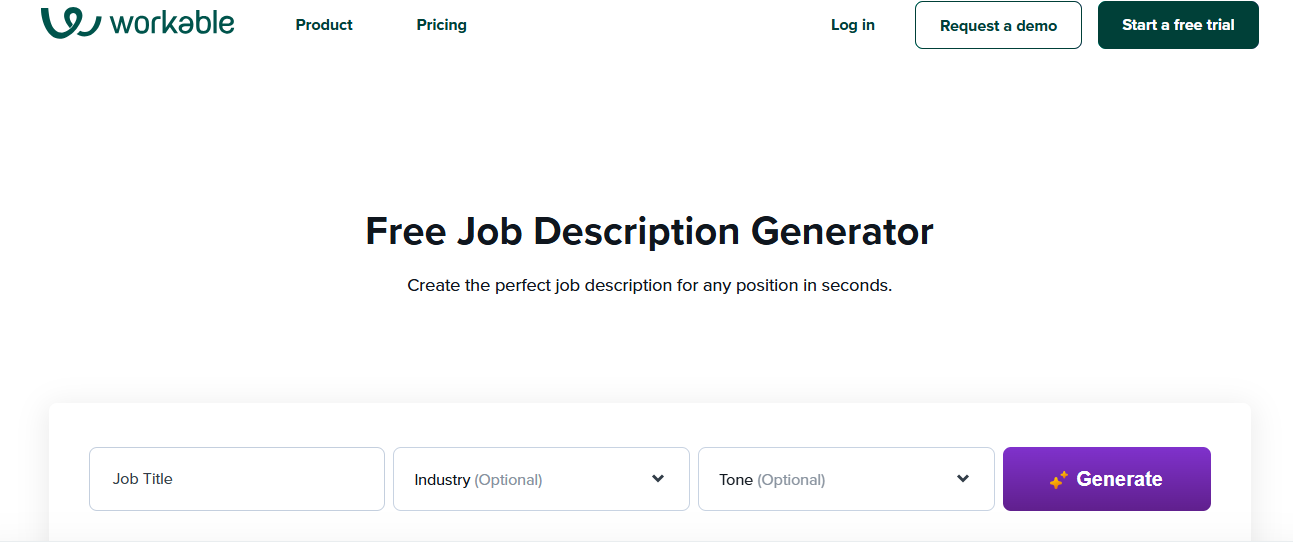Screen dimensions: 1293x544
Task: Click the Log in link
Action: pyautogui.click(x=853, y=25)
